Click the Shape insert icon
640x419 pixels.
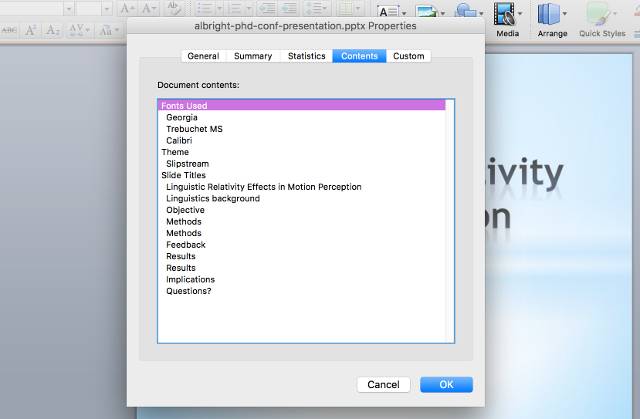click(466, 11)
